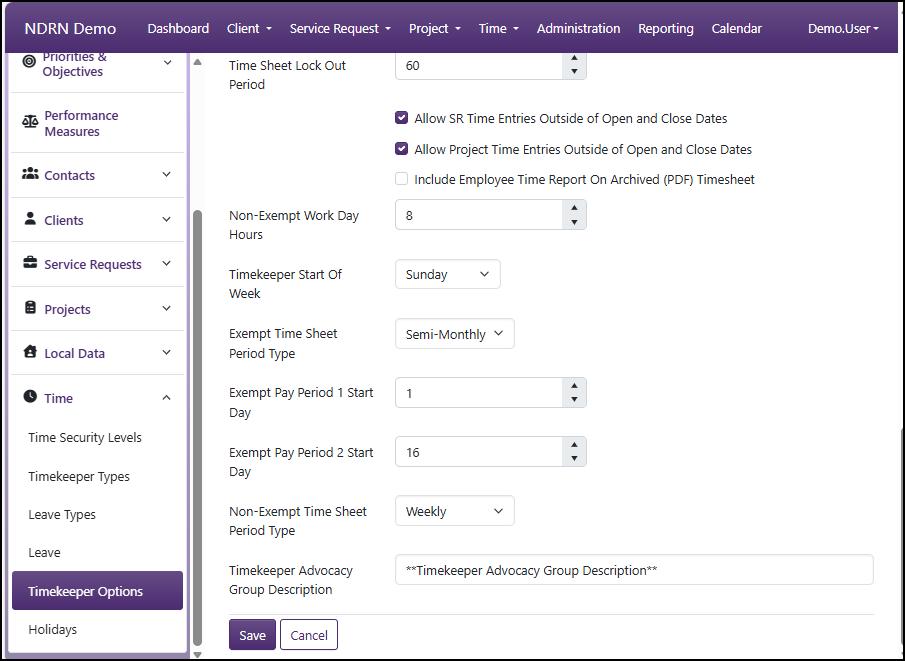Open Holidays sidebar item

pos(53,629)
